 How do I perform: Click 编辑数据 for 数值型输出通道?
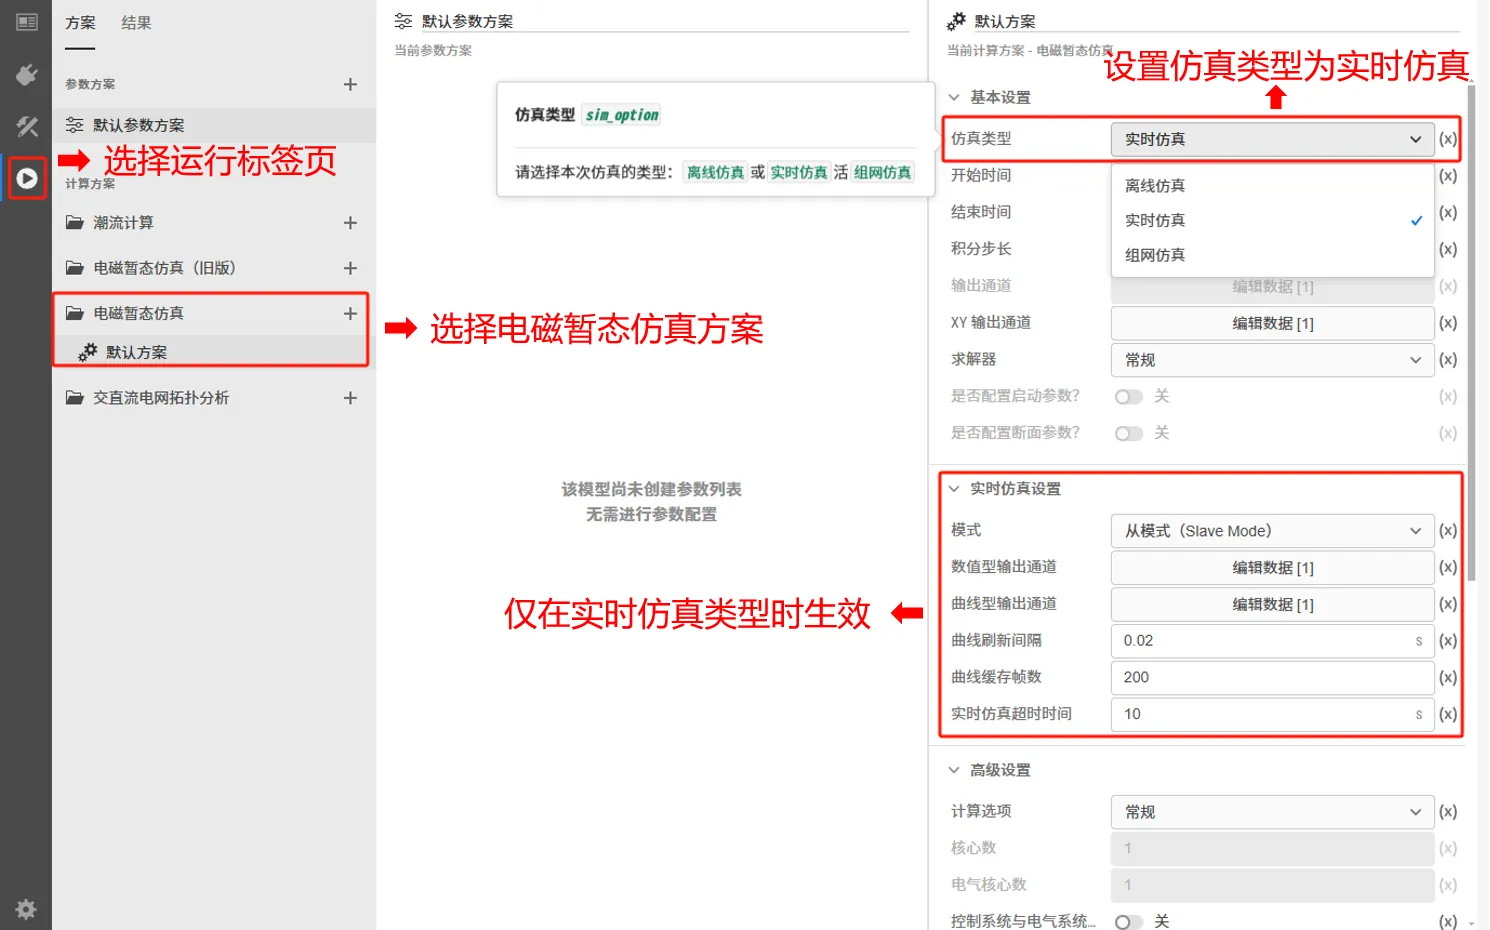1272,568
